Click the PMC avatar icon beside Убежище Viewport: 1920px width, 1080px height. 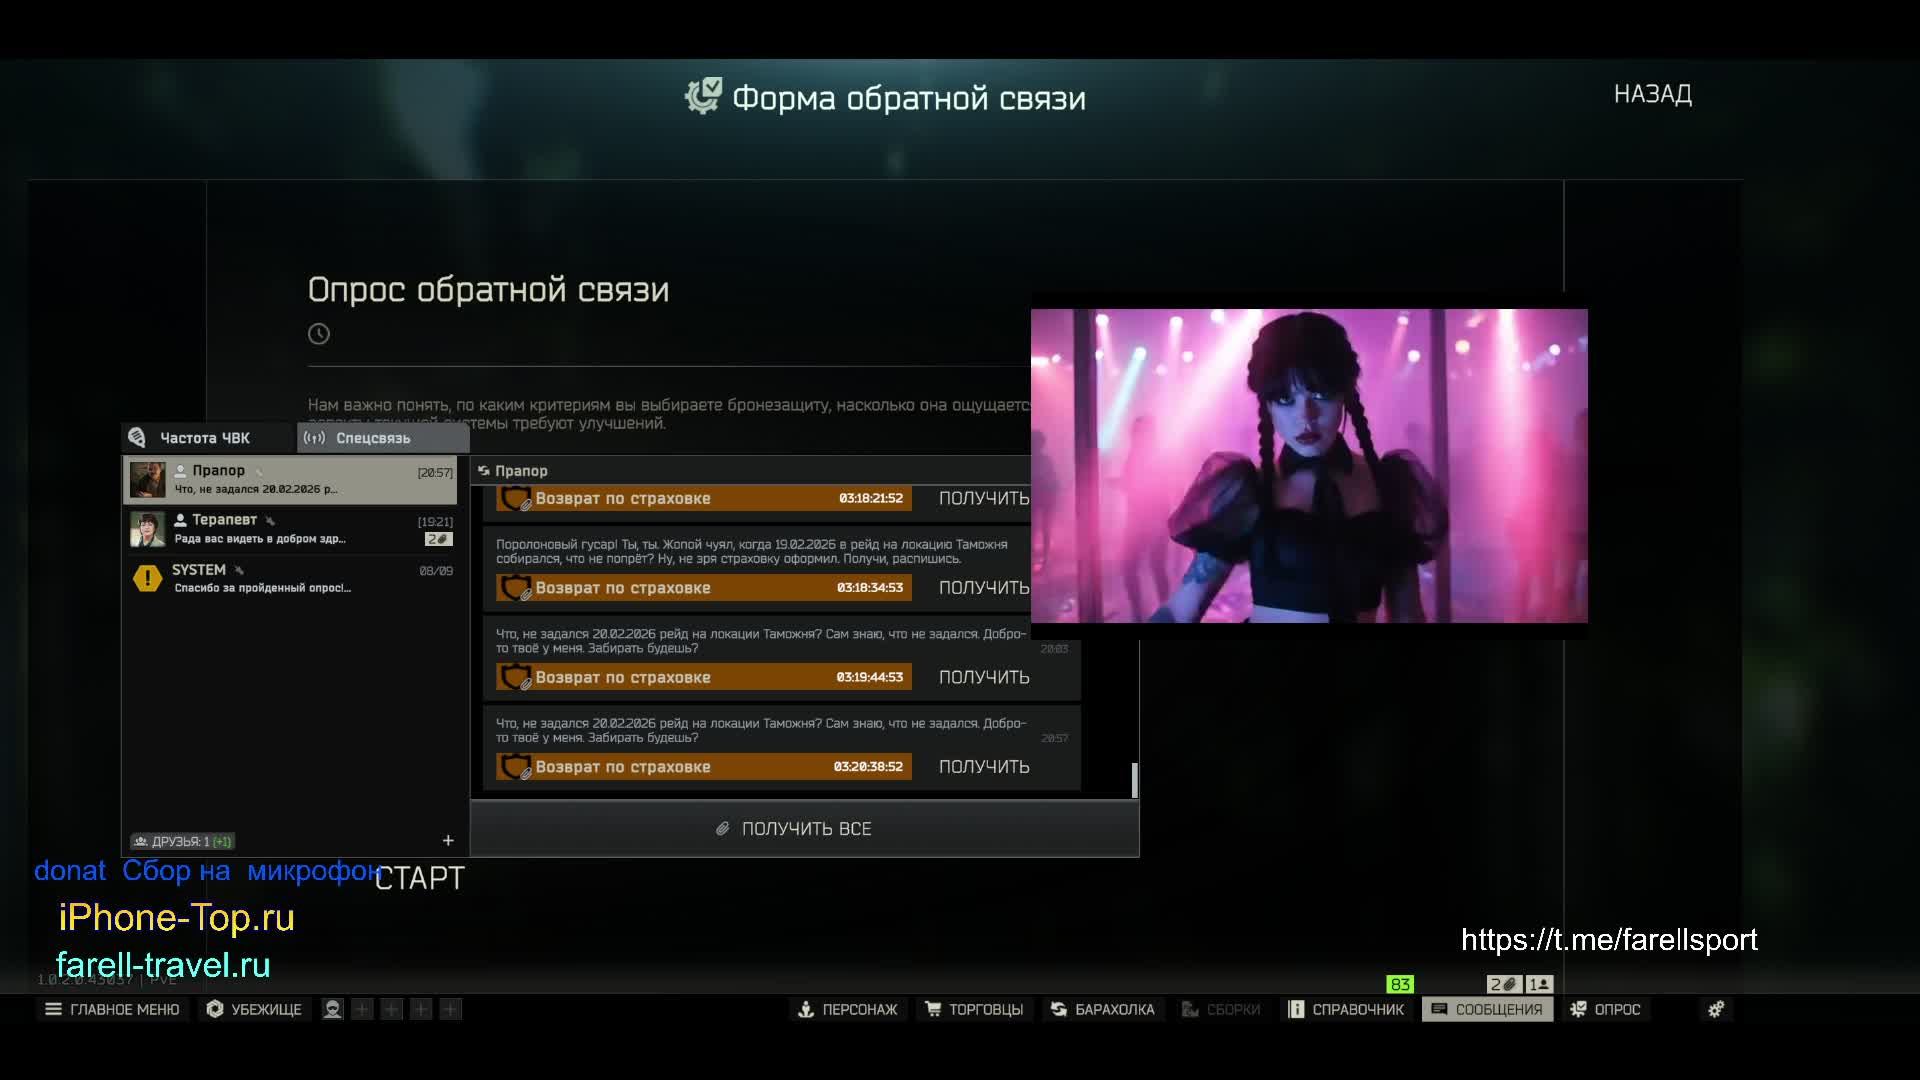[333, 1009]
